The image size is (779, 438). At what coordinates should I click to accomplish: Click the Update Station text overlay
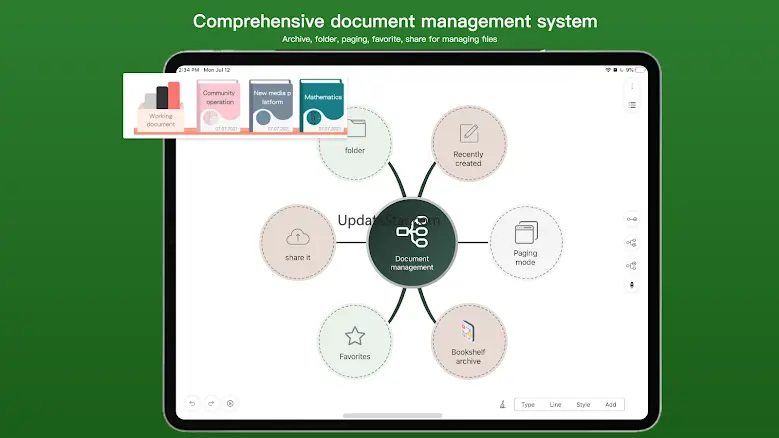[x=389, y=220]
